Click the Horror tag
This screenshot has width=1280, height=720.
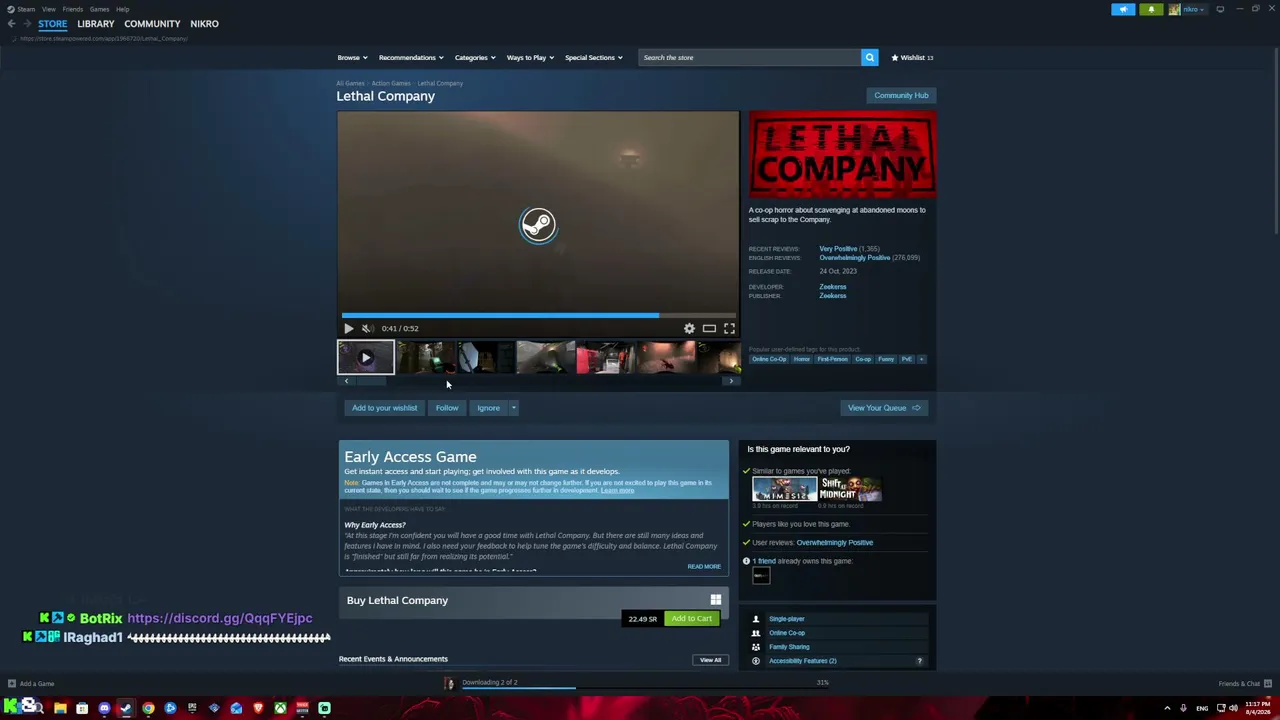pos(801,359)
